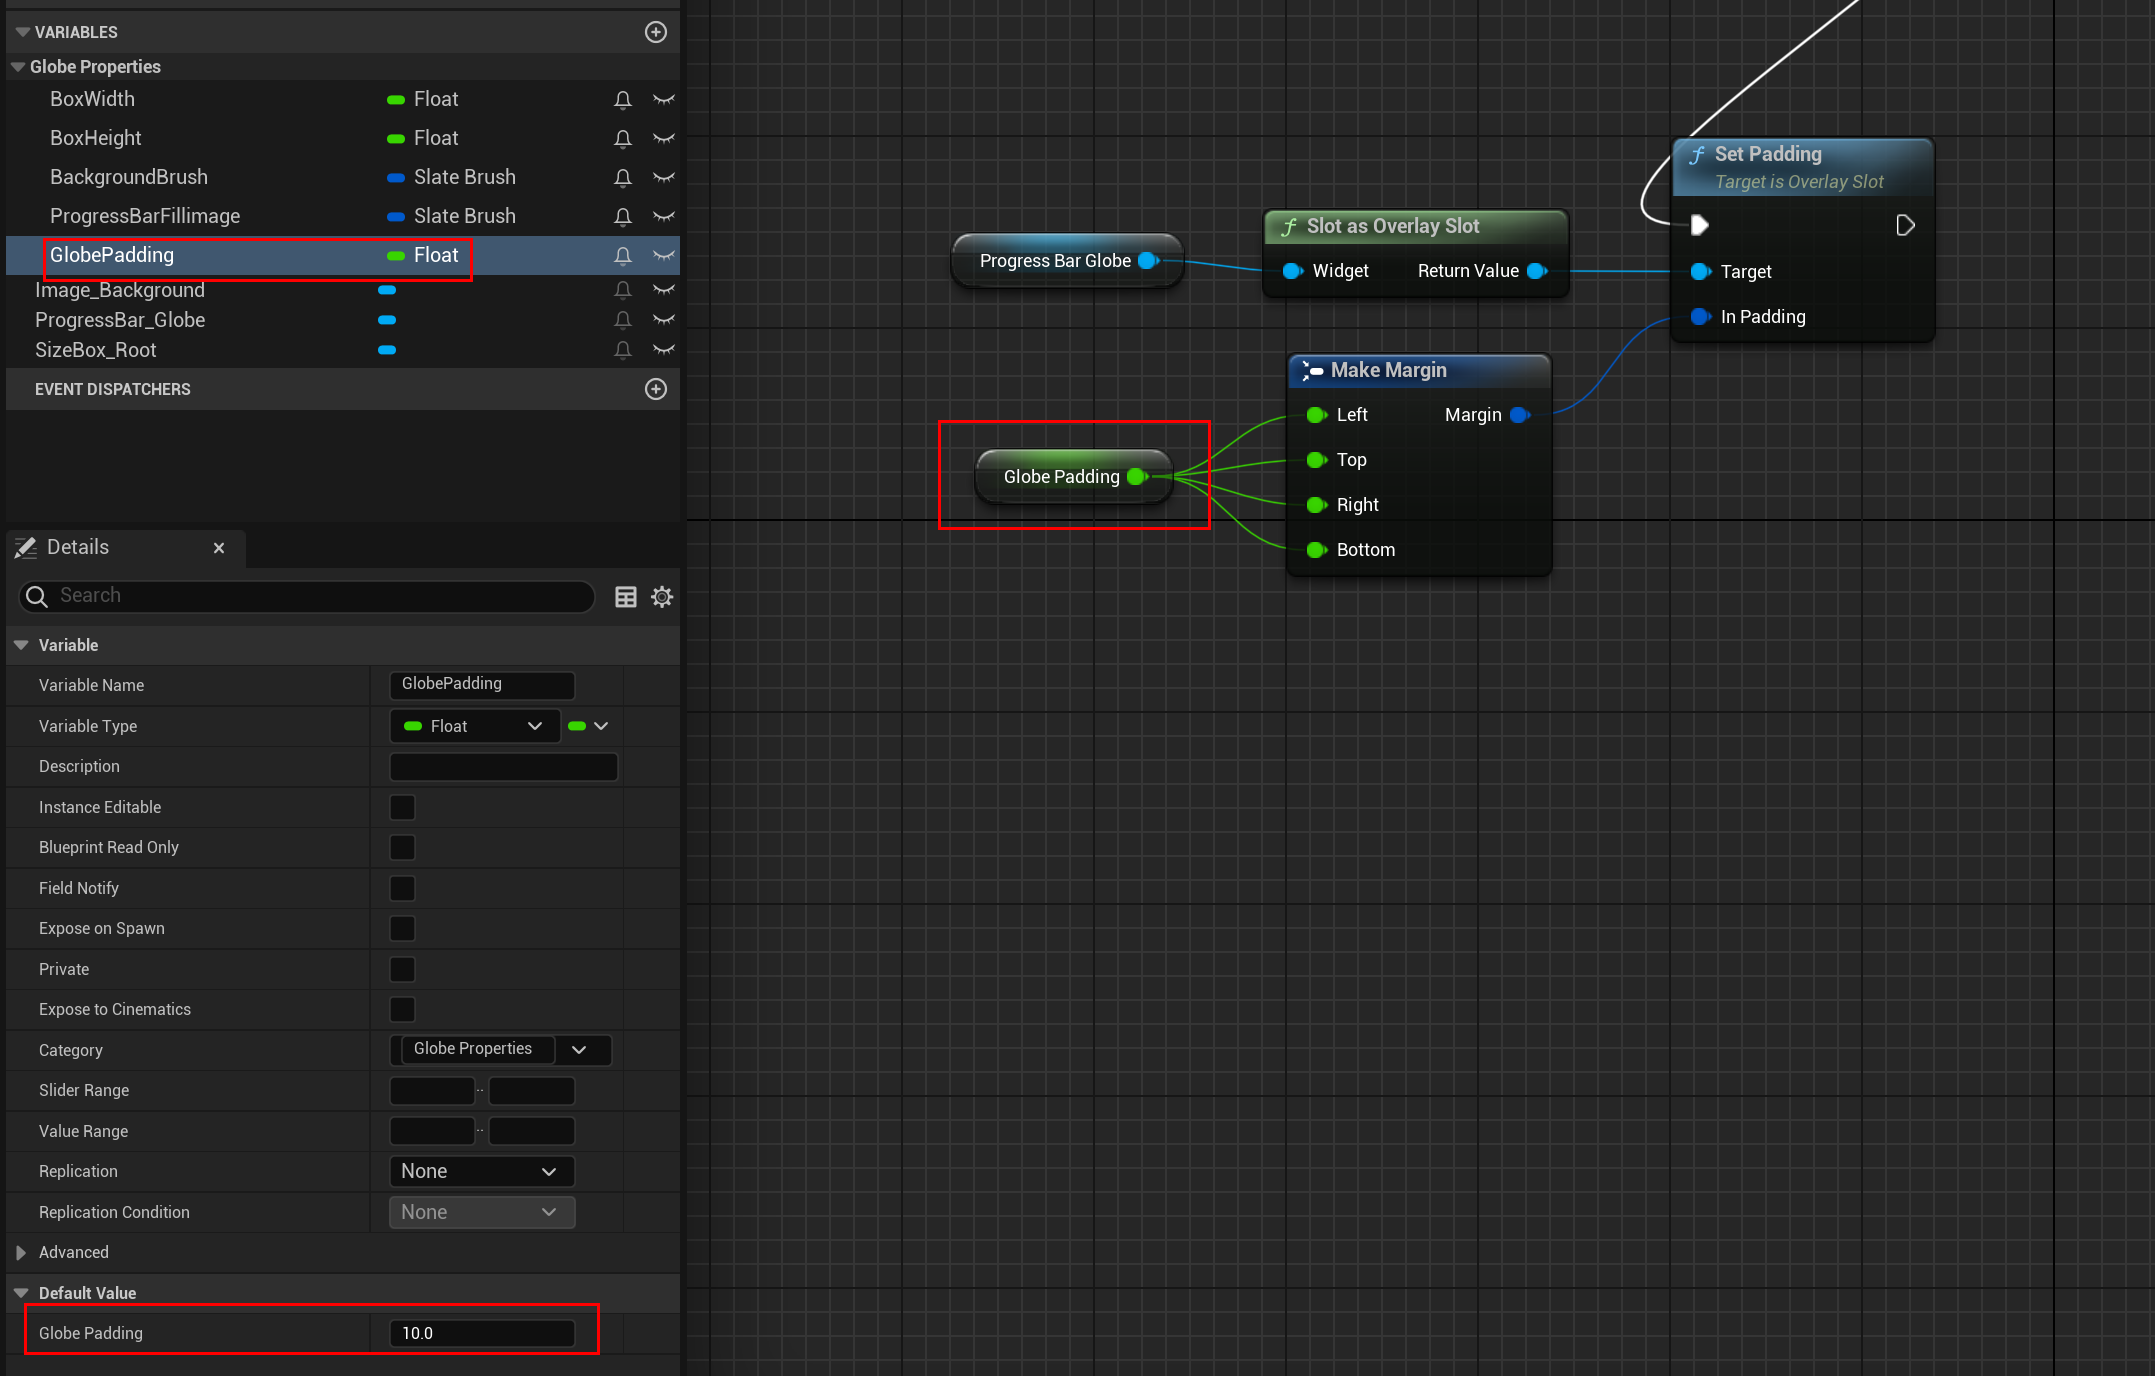Click the property matrix grid icon

[x=625, y=597]
